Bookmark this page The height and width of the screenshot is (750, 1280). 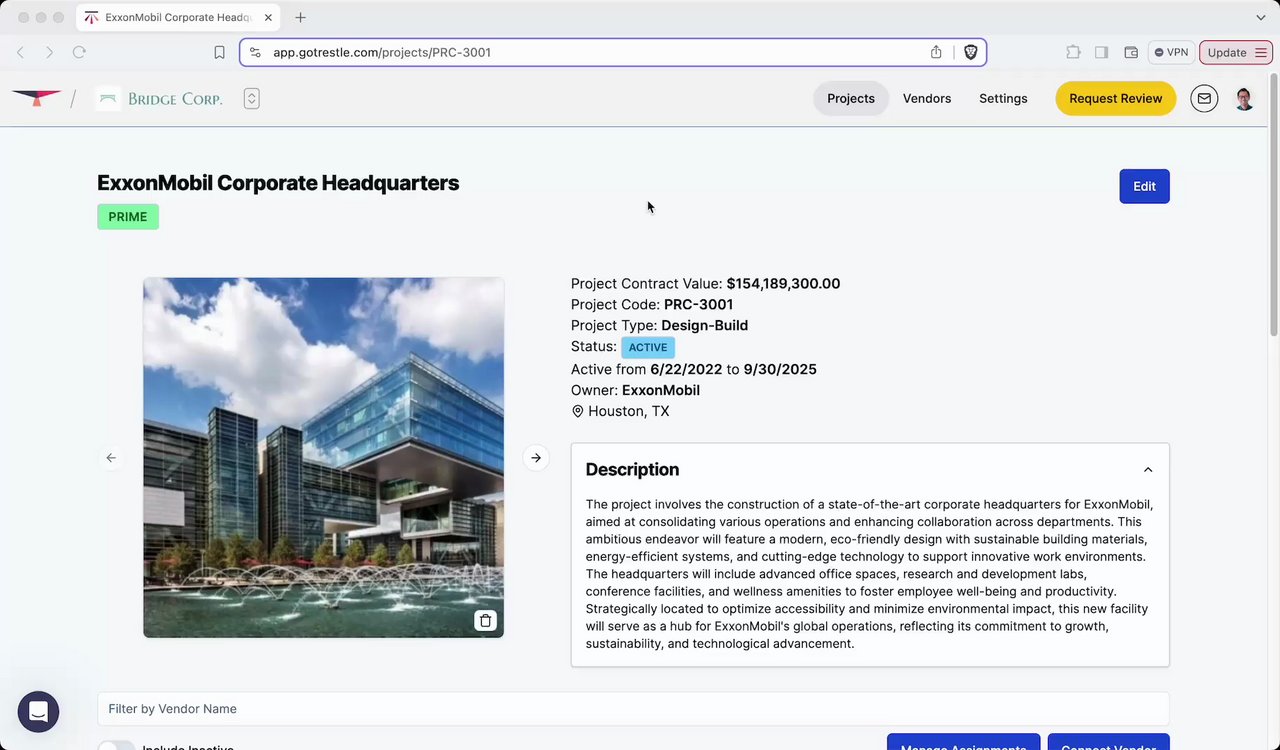click(x=219, y=52)
